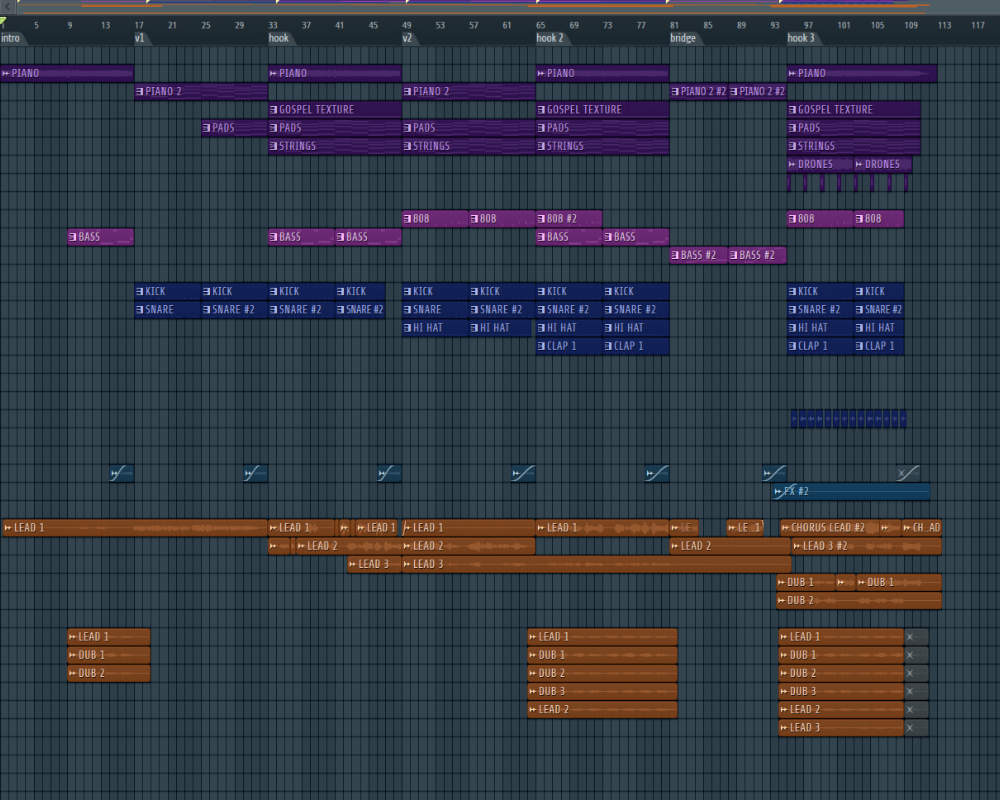Select the PIANO 2 clip under v1
The width and height of the screenshot is (1000, 800).
pos(201,92)
